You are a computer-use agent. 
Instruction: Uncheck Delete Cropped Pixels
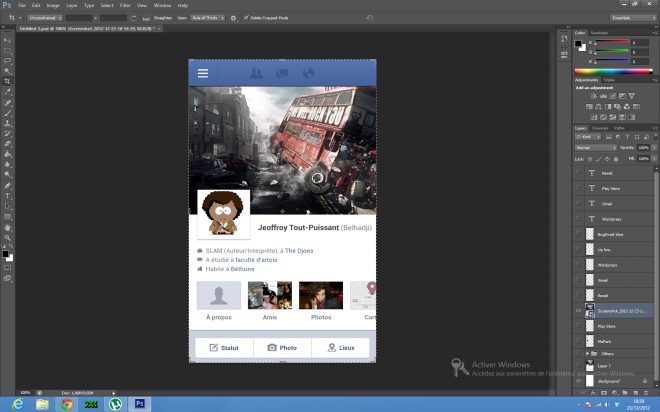246,18
